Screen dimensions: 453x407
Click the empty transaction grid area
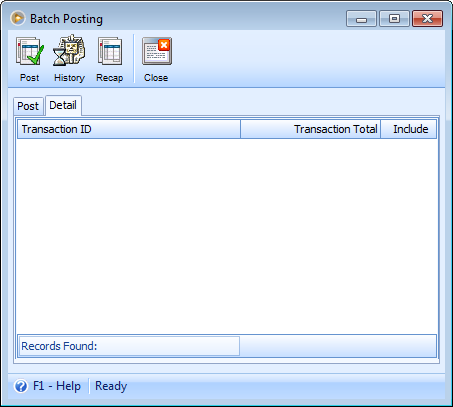click(227, 236)
